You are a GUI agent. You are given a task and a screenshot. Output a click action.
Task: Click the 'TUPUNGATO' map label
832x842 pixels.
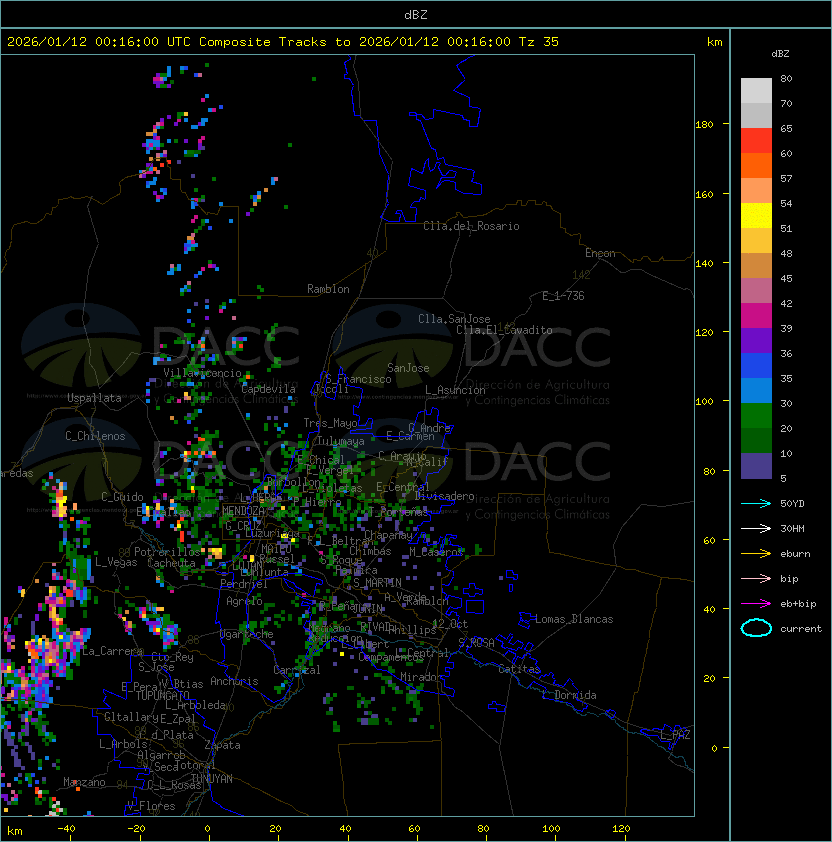pyautogui.click(x=162, y=695)
